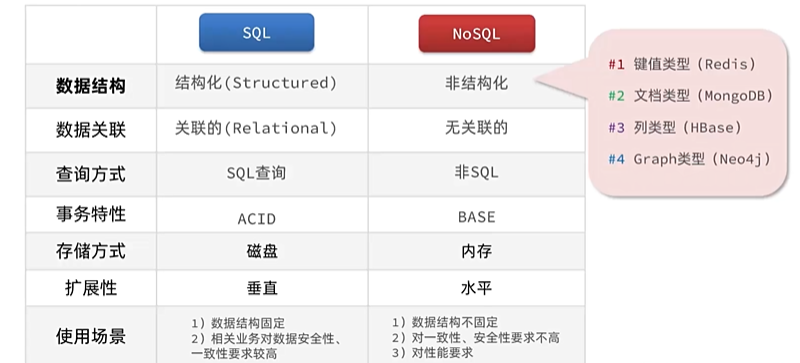800x363 pixels.
Task: Select the #1 键值类型 (Redis) entry
Action: (682, 64)
